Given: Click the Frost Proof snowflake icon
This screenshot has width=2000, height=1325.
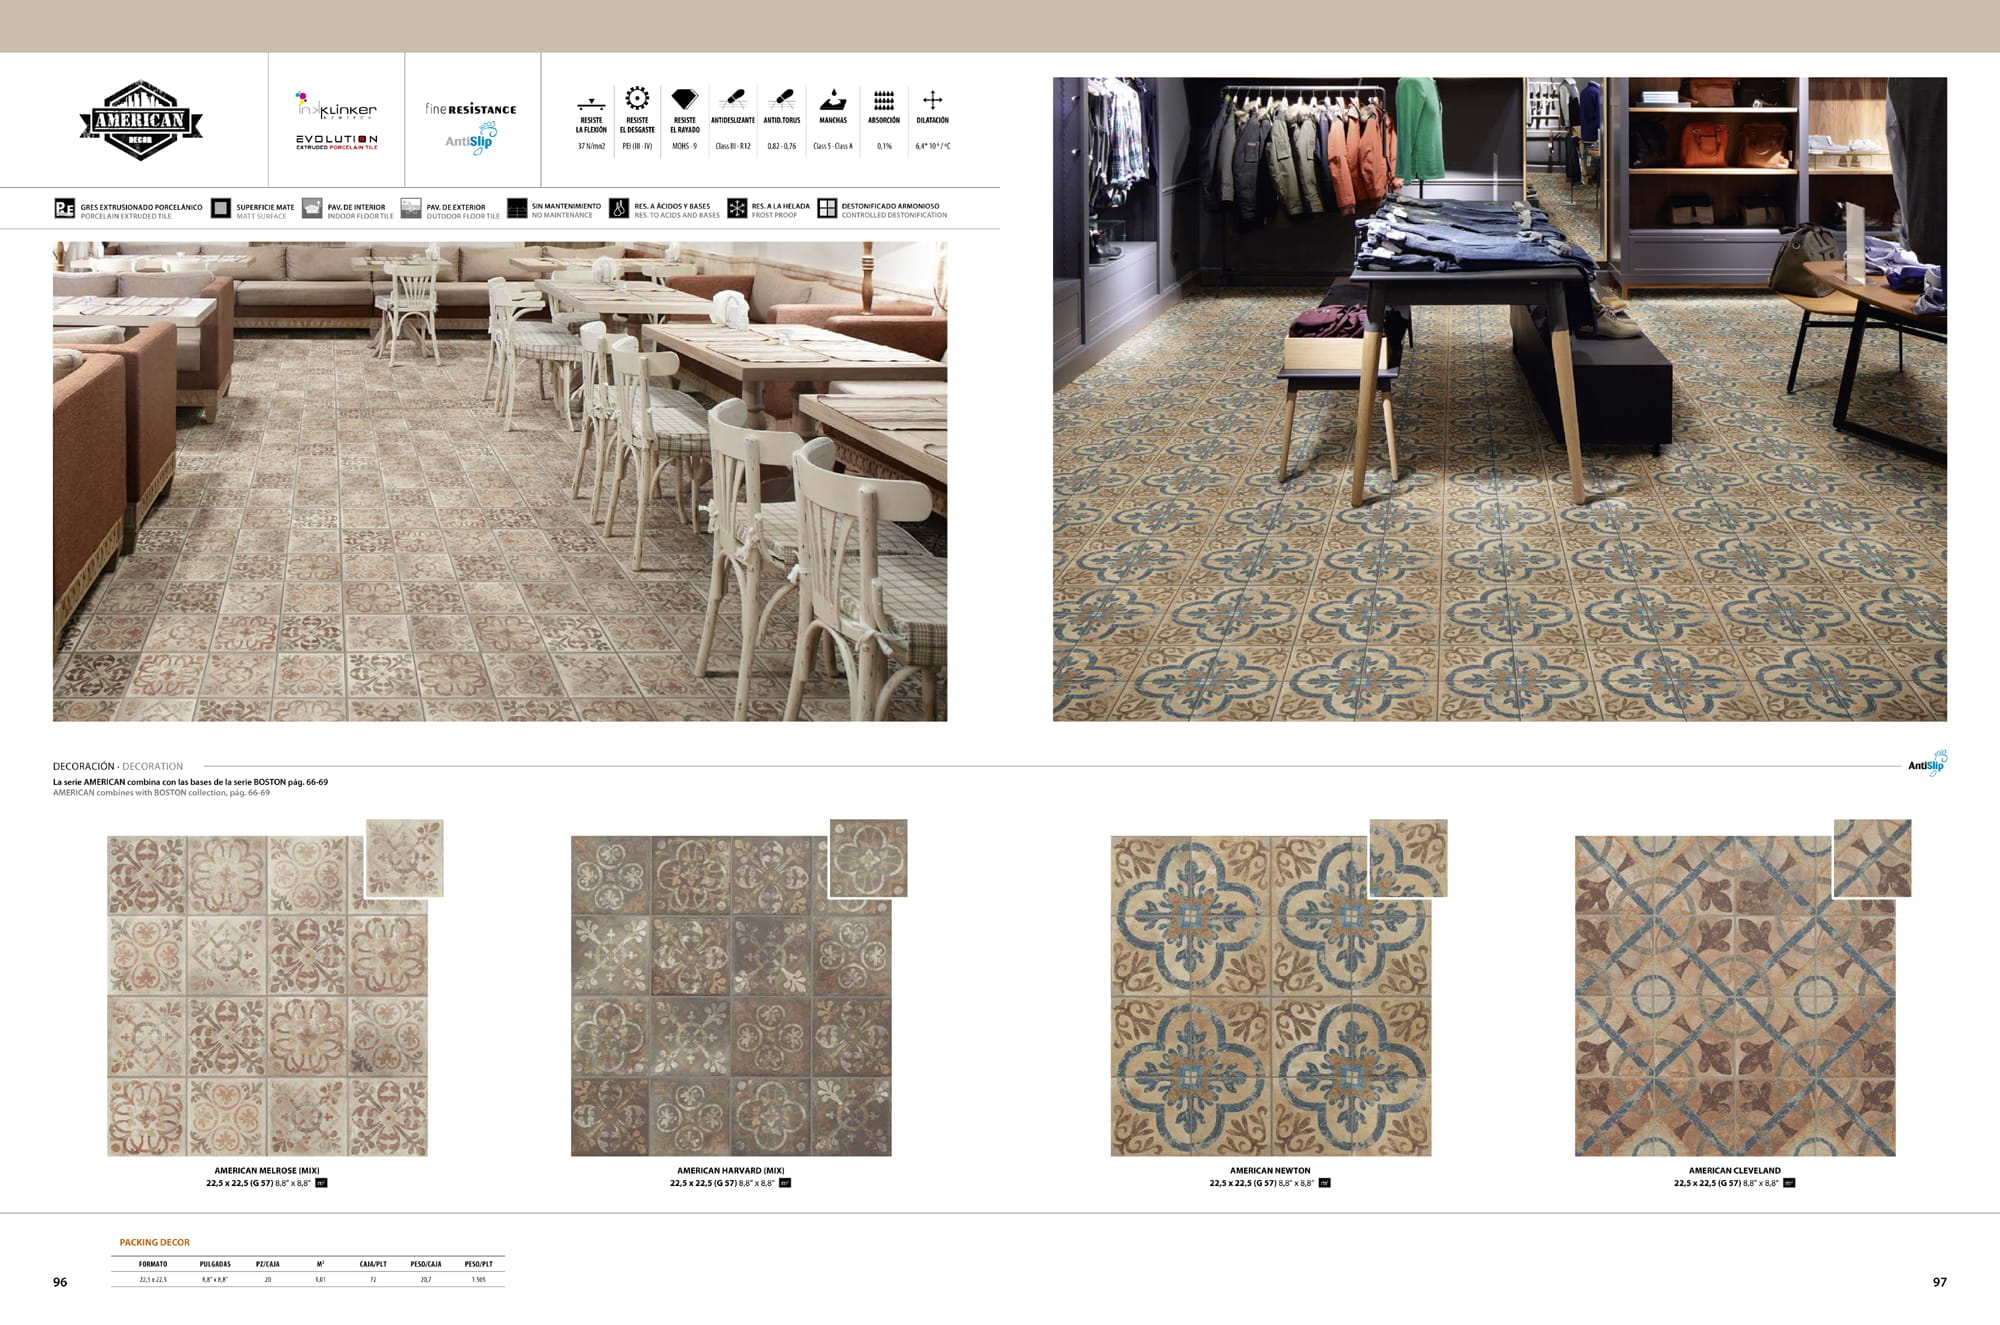Looking at the screenshot, I should coord(737,209).
